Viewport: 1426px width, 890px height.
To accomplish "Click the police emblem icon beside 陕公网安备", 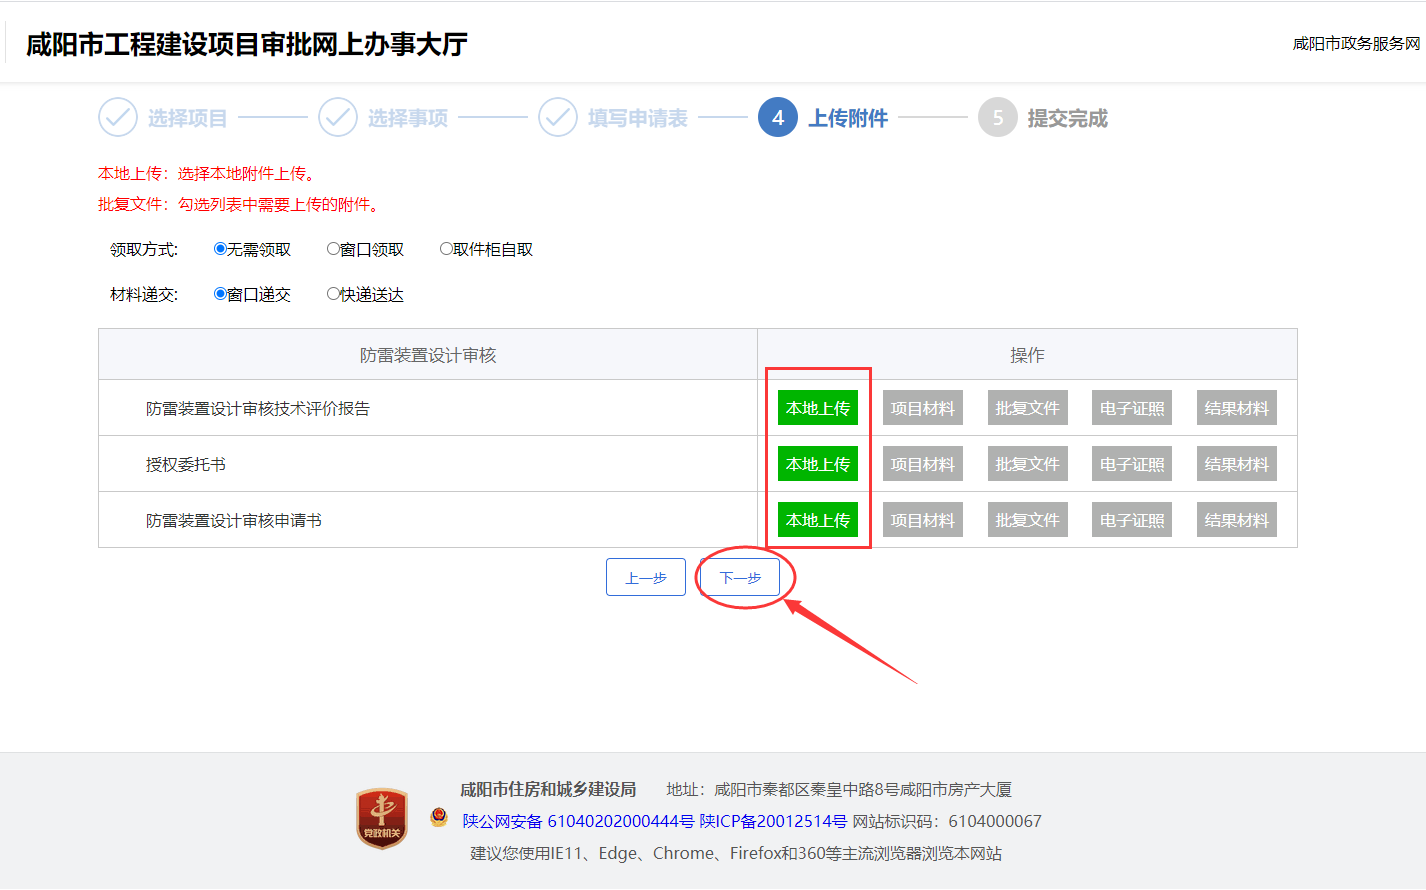I will point(439,817).
